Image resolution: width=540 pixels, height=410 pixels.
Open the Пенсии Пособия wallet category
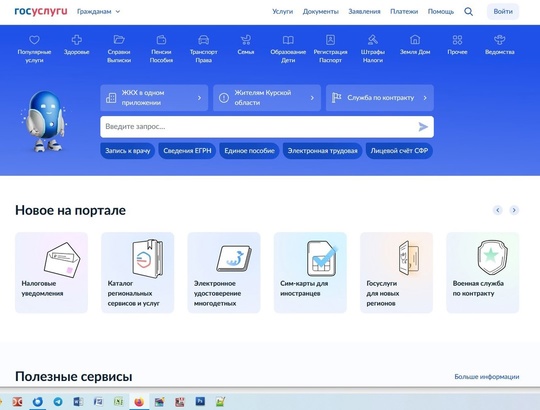(x=161, y=49)
